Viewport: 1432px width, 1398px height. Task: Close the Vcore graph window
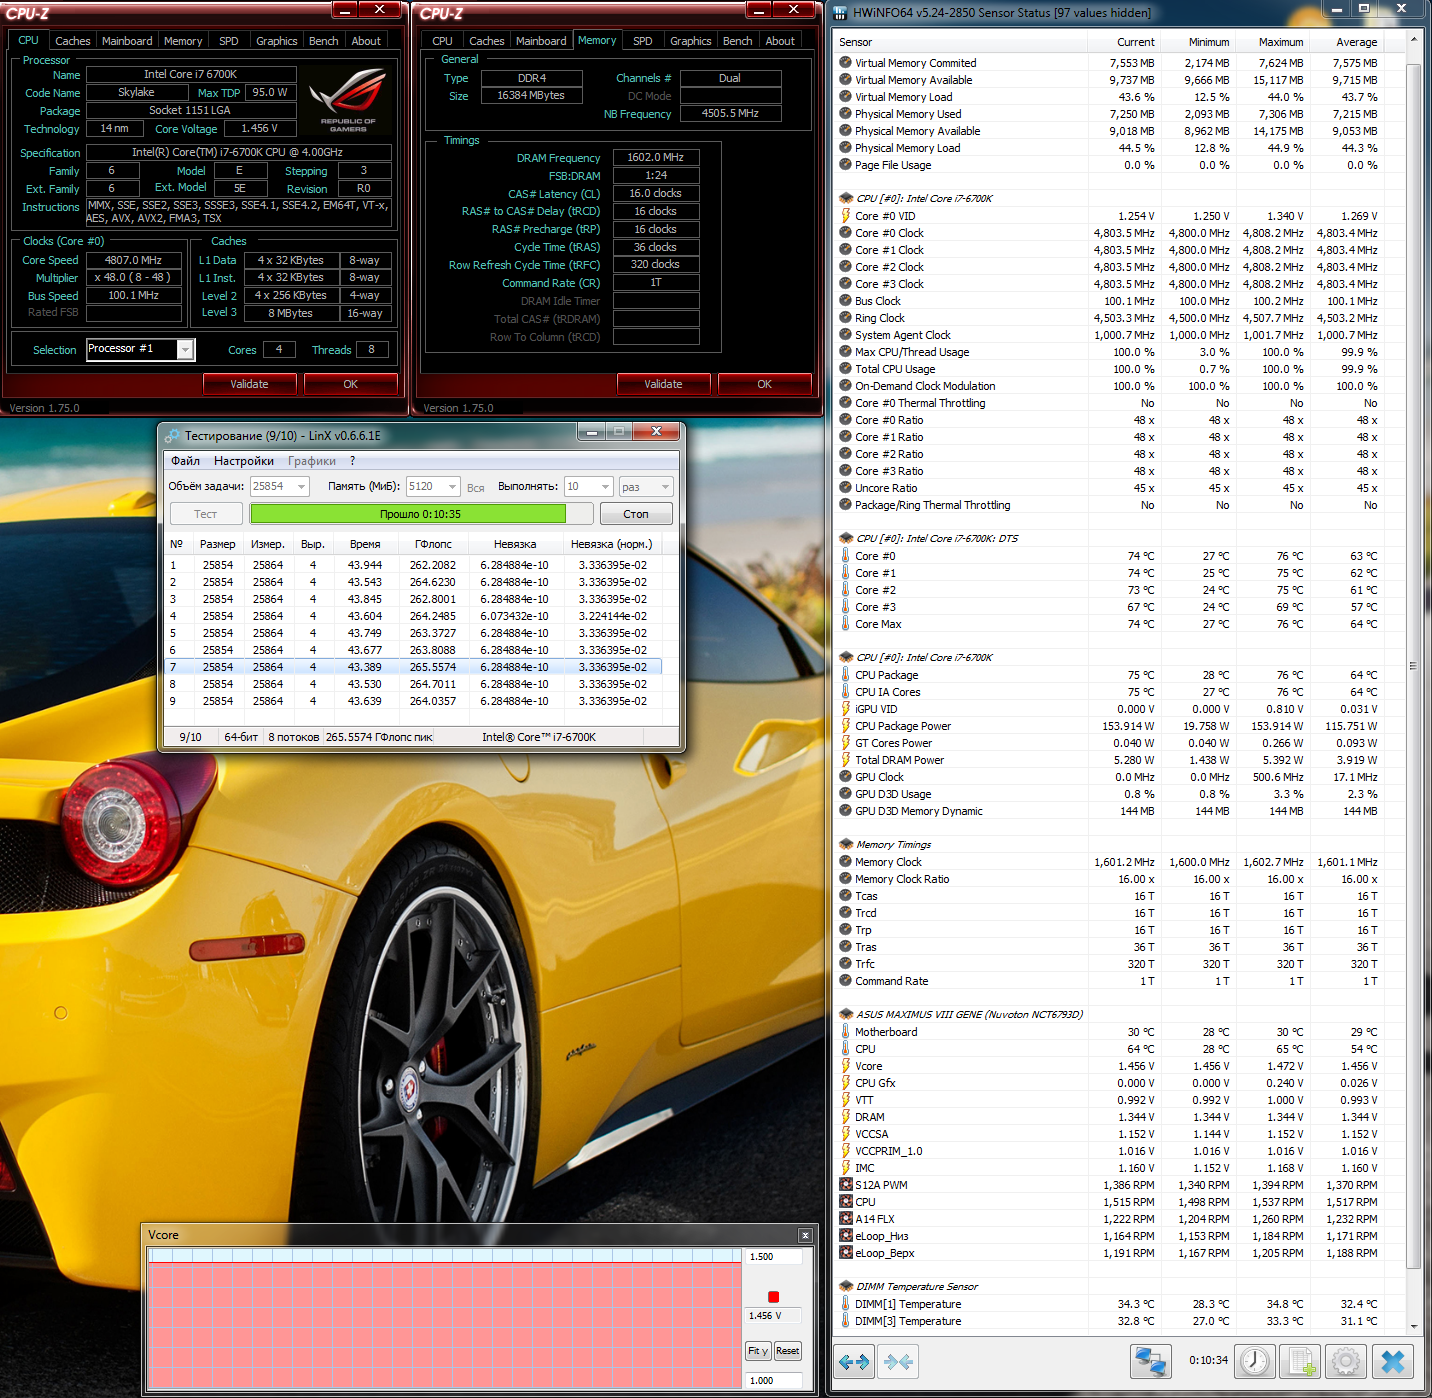(805, 1235)
